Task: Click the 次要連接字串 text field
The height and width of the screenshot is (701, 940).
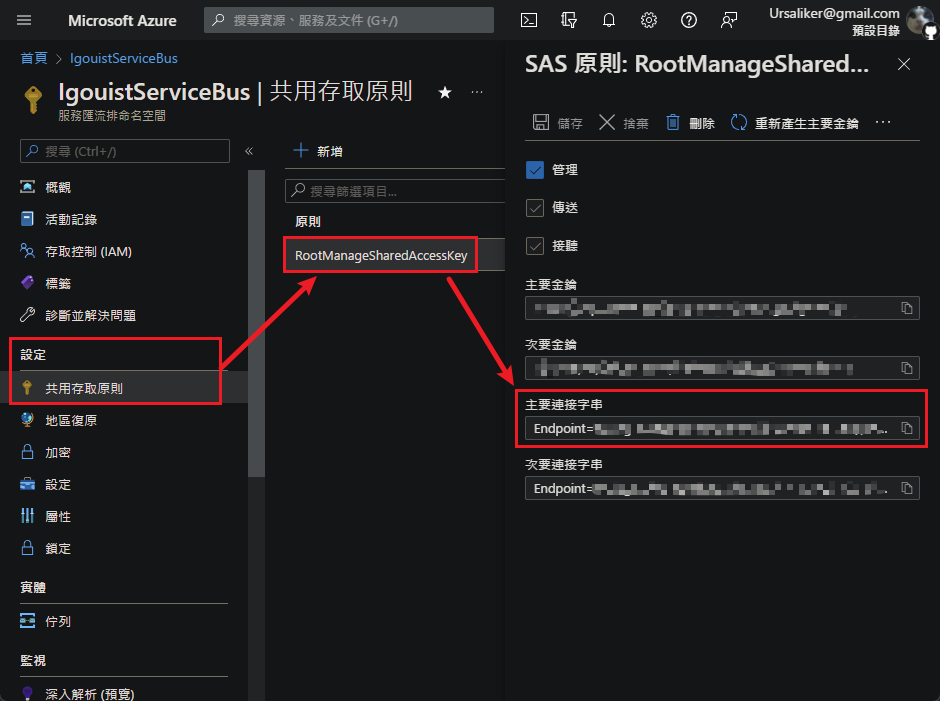Action: 722,488
